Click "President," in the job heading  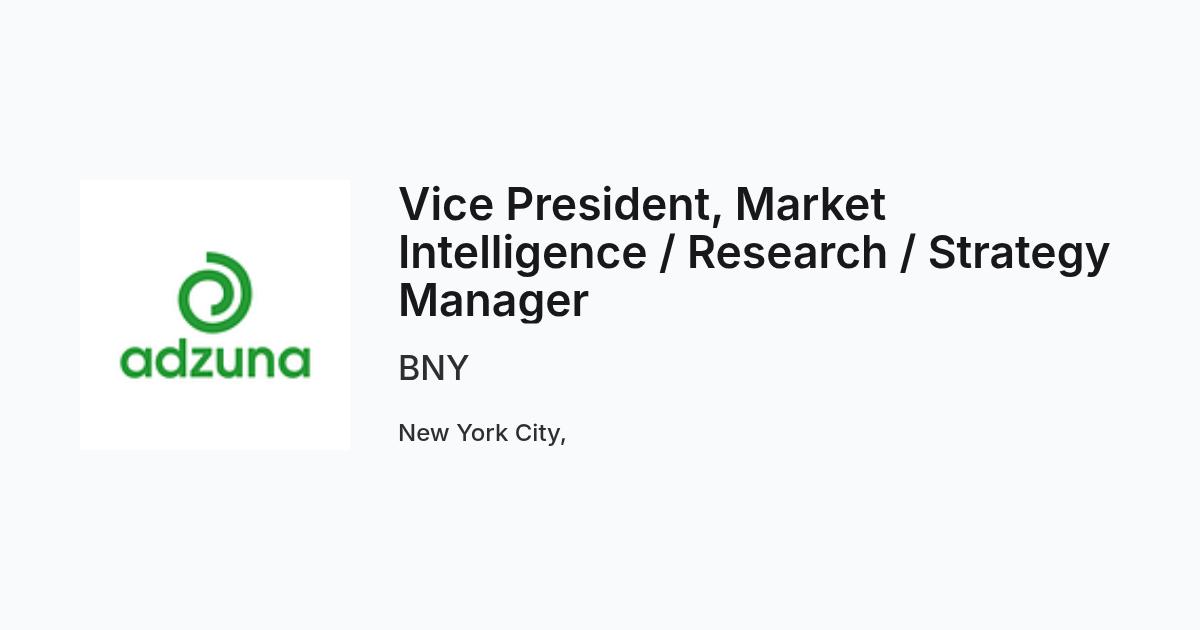614,207
